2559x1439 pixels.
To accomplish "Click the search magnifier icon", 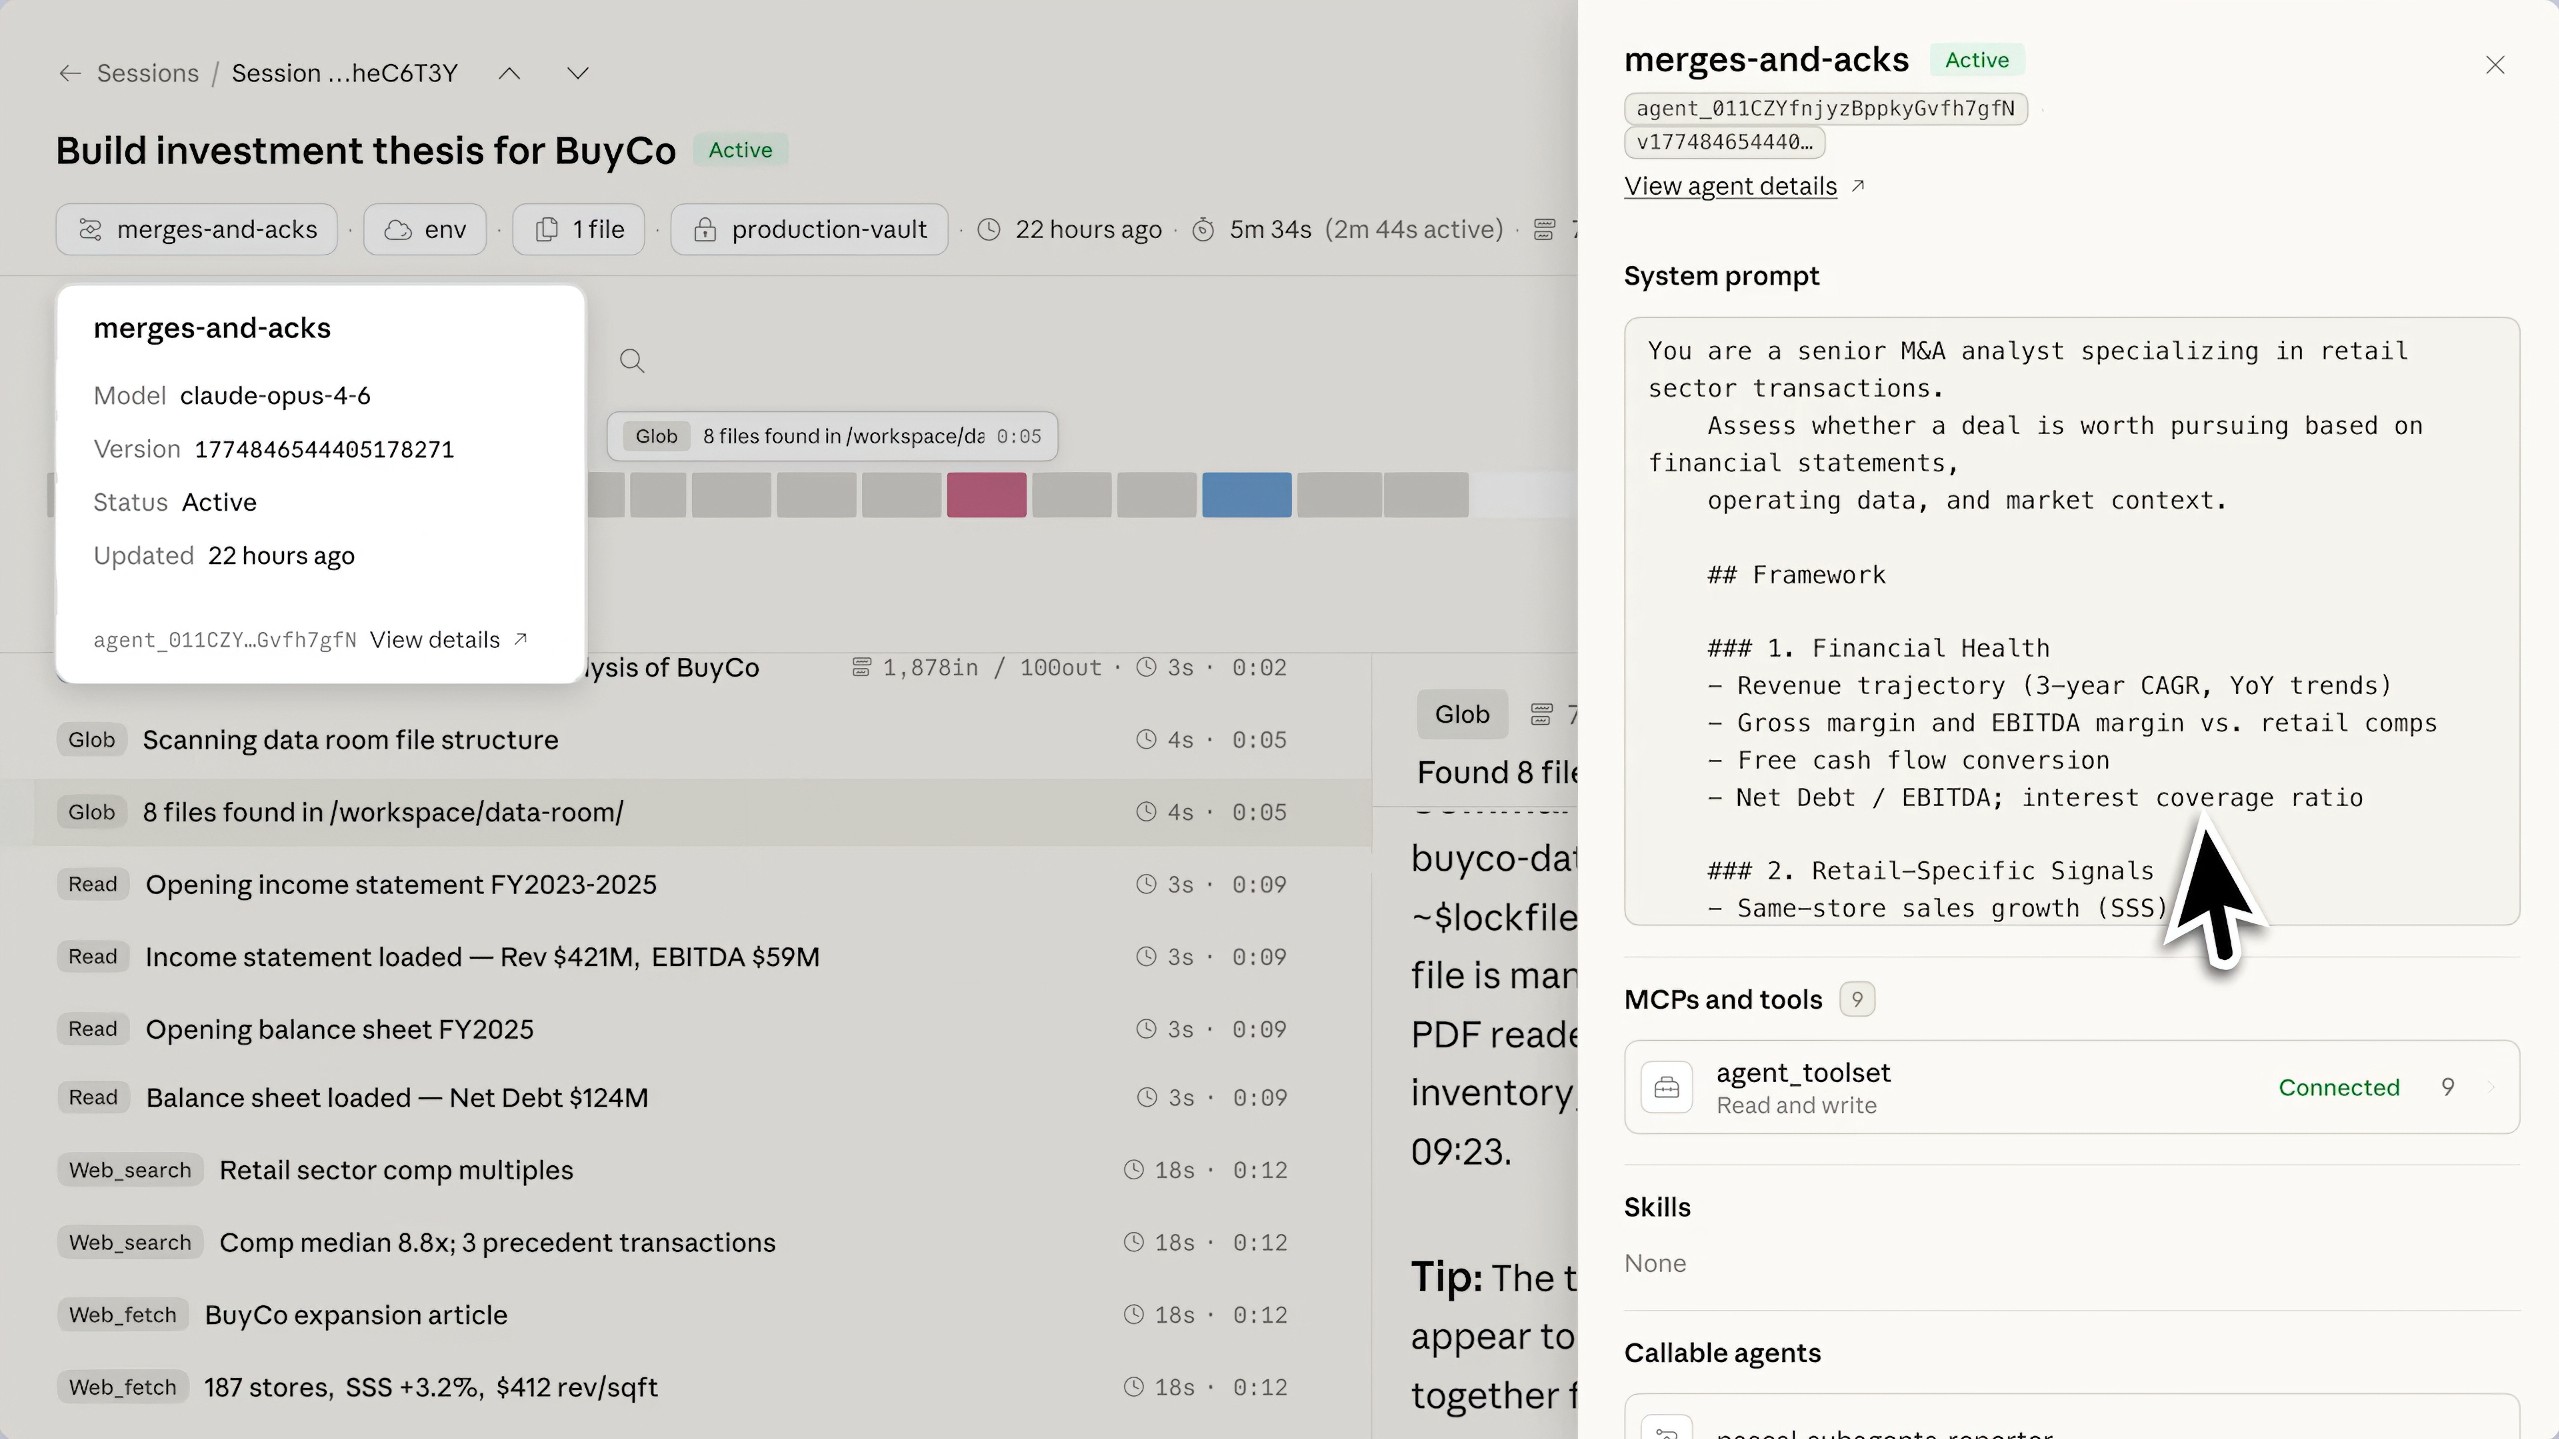I will 631,360.
